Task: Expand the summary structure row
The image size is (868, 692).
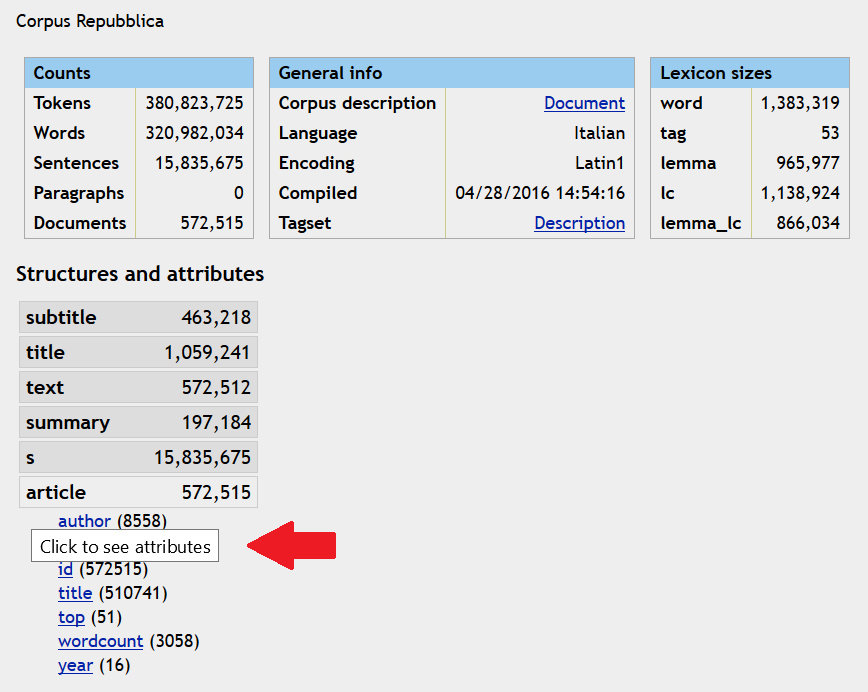Action: coord(138,422)
